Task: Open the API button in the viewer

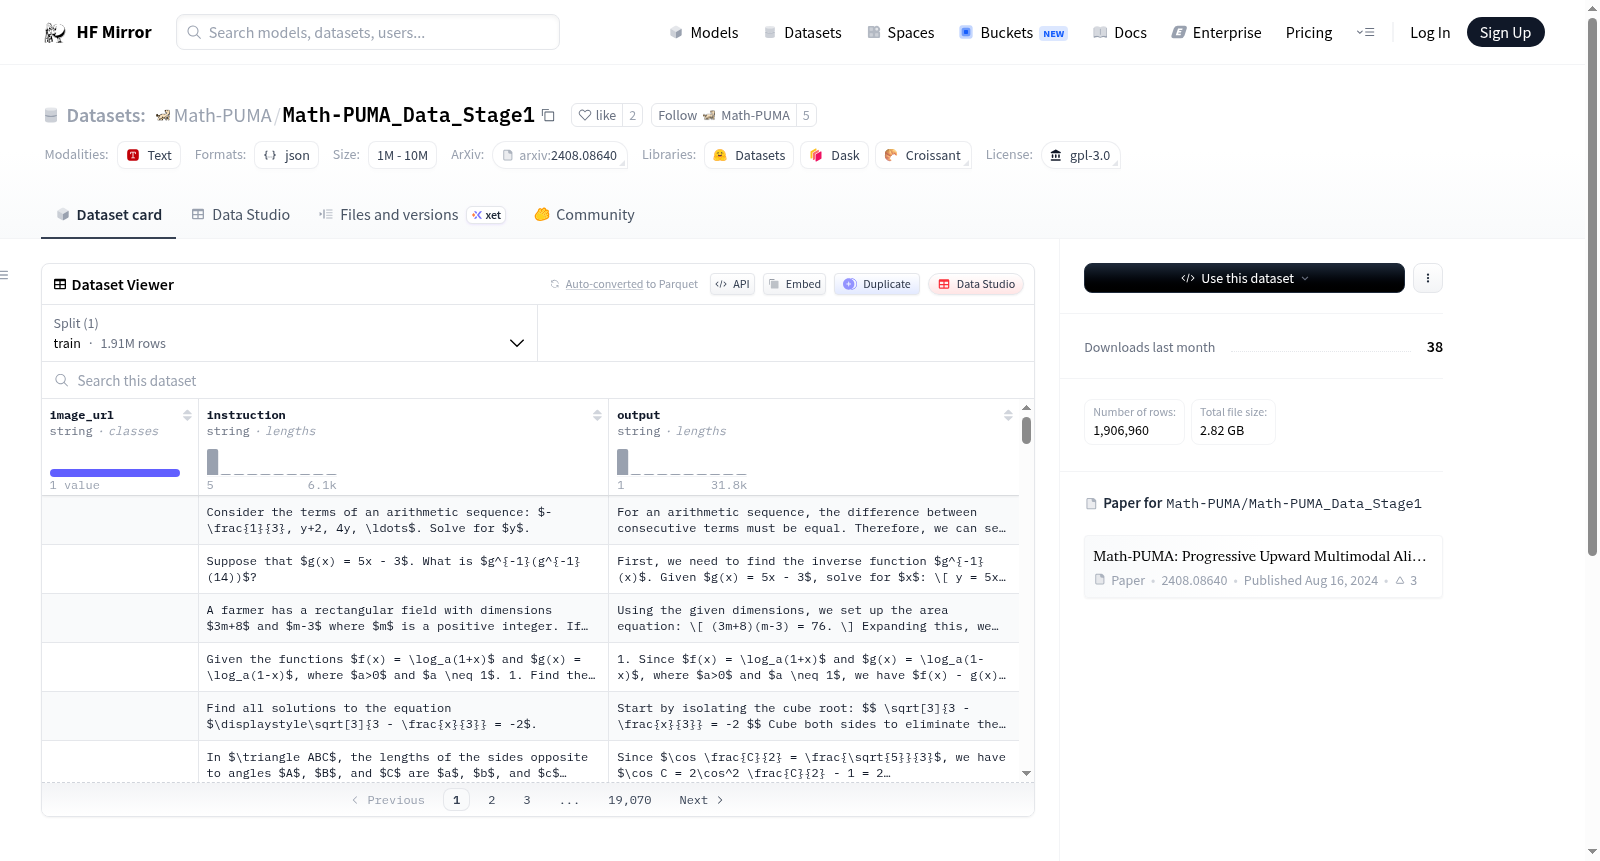Action: click(732, 284)
